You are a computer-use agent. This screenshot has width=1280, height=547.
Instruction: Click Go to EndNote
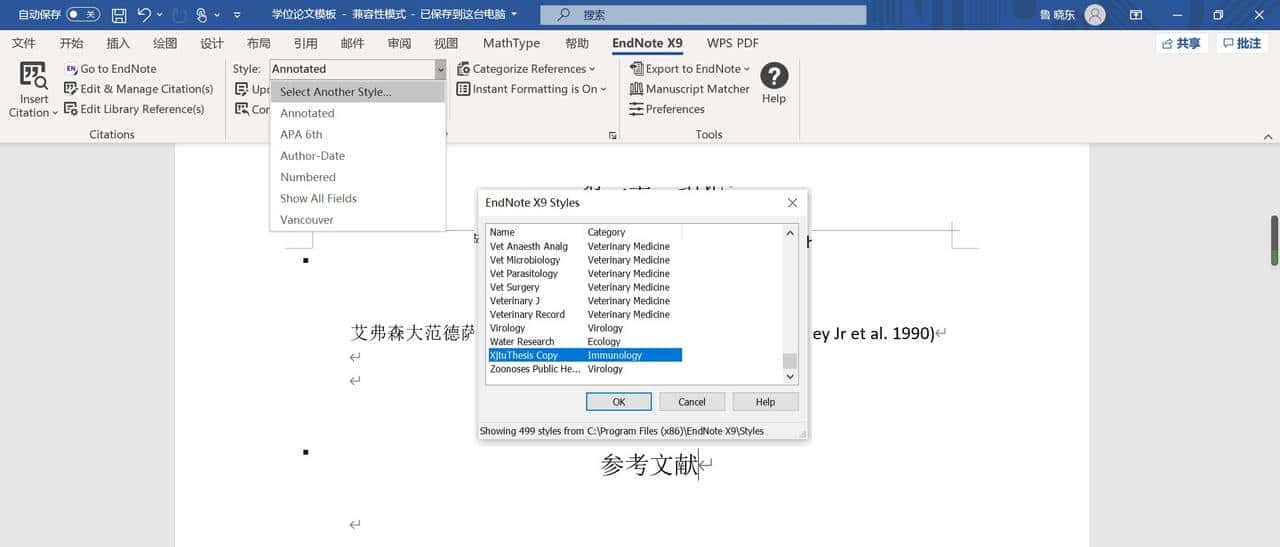tap(111, 69)
